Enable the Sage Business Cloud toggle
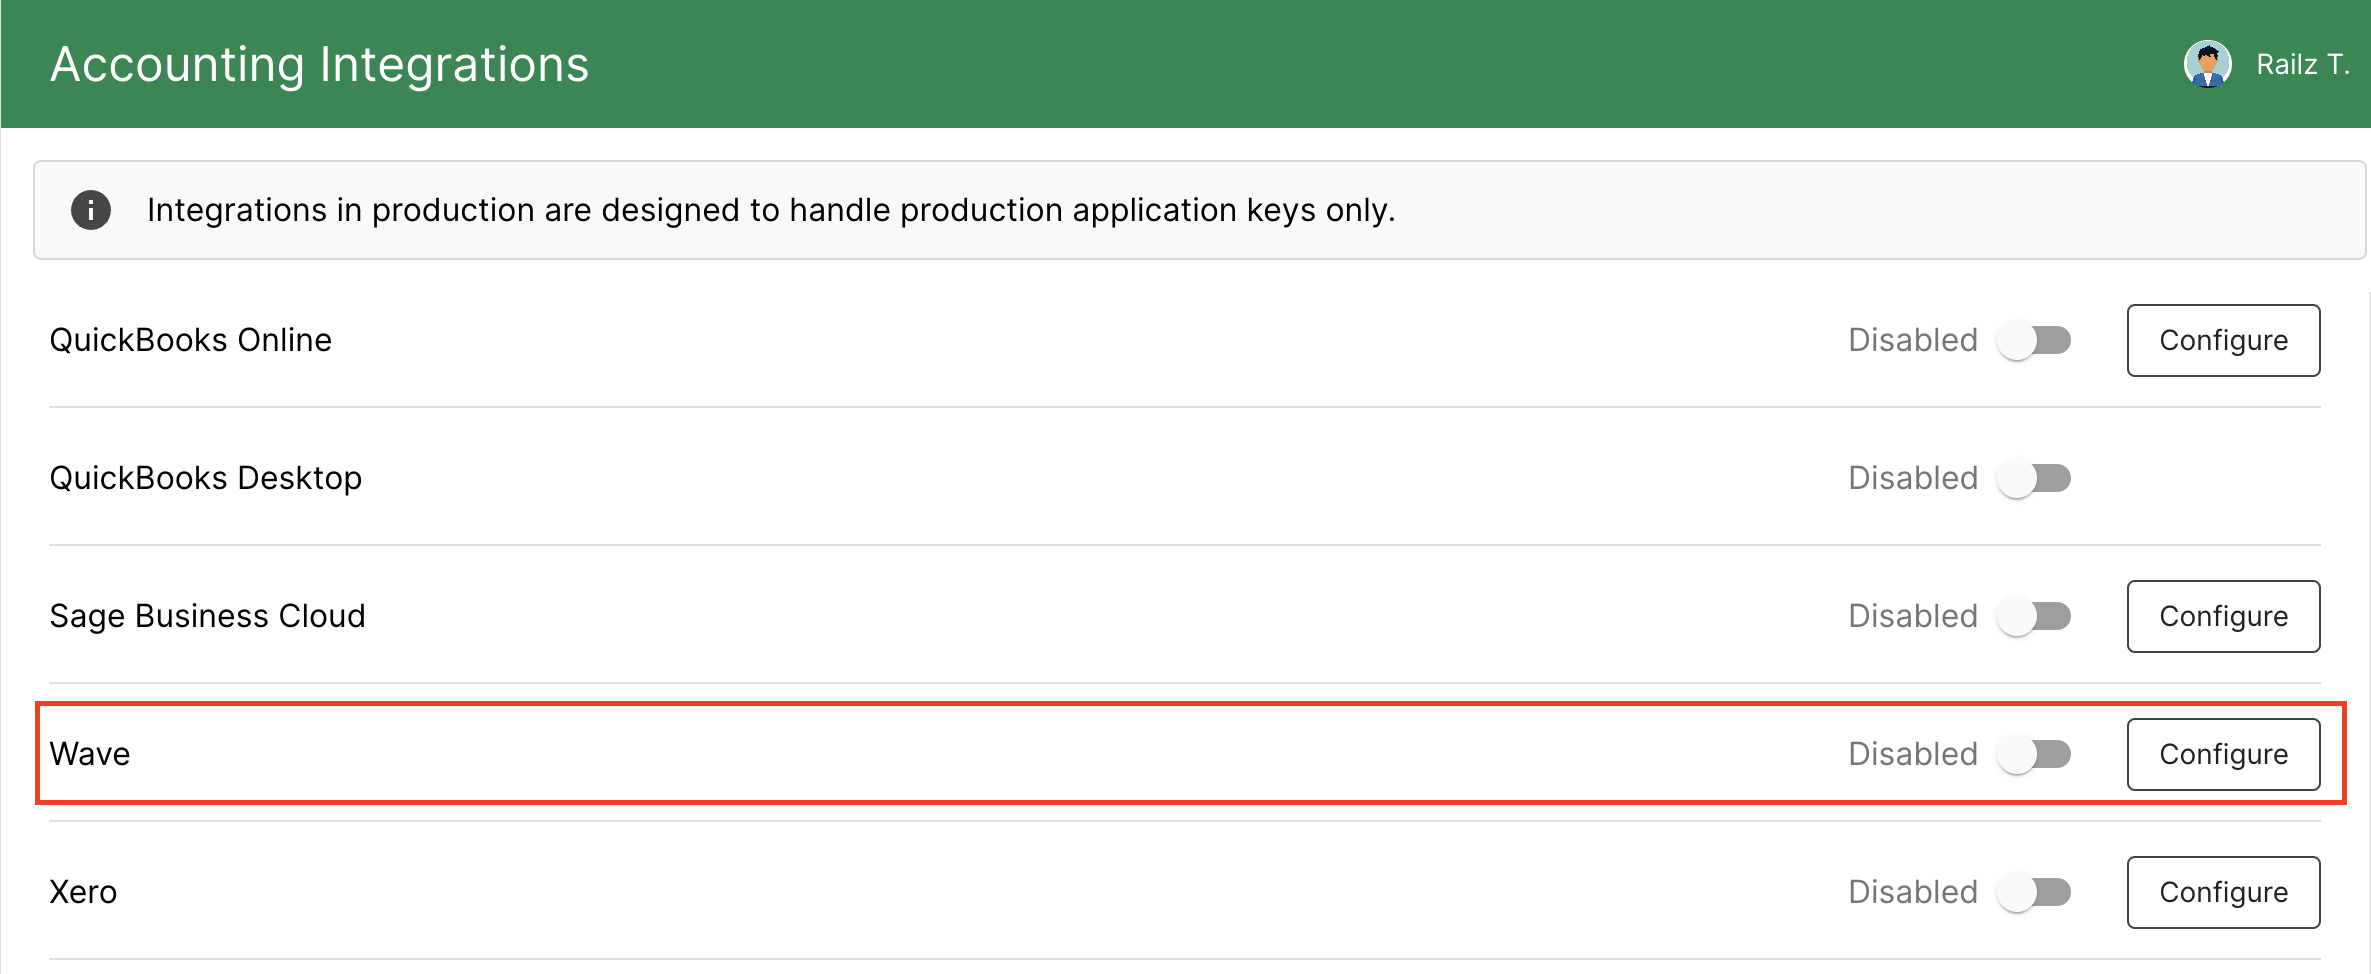Image resolution: width=2371 pixels, height=974 pixels. pos(2034,617)
